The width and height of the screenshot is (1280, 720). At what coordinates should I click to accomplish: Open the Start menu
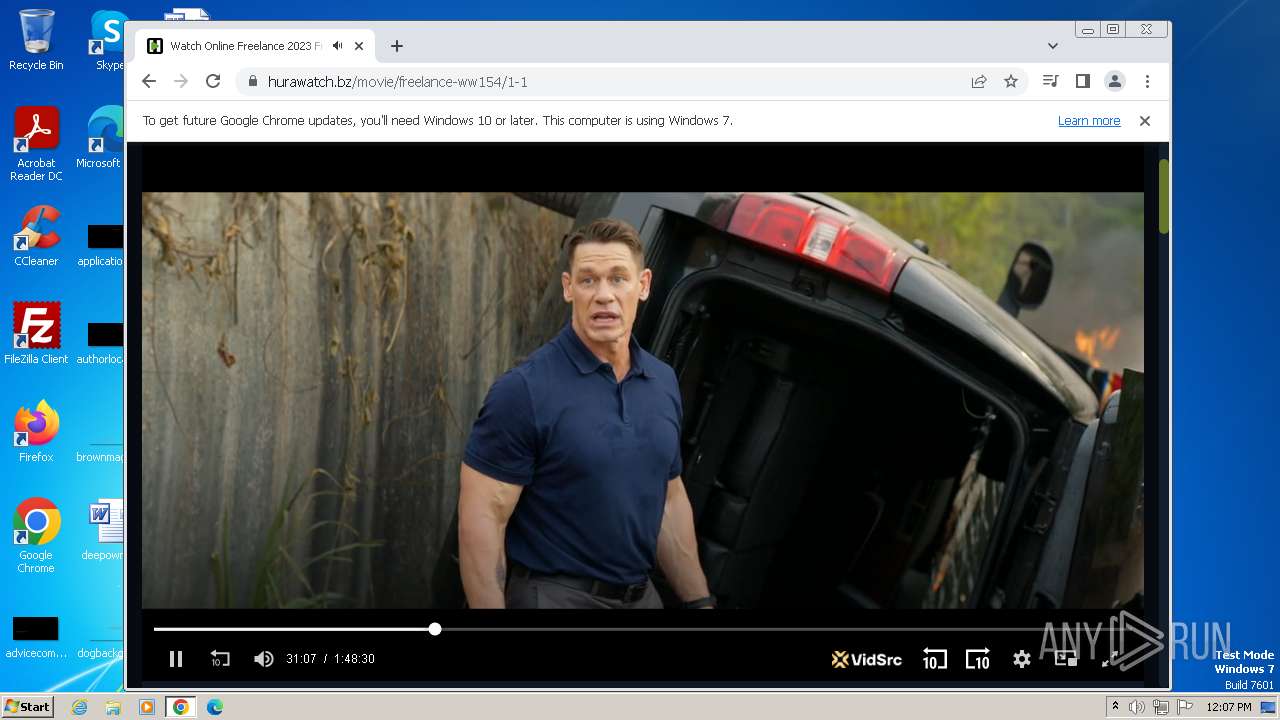point(27,707)
